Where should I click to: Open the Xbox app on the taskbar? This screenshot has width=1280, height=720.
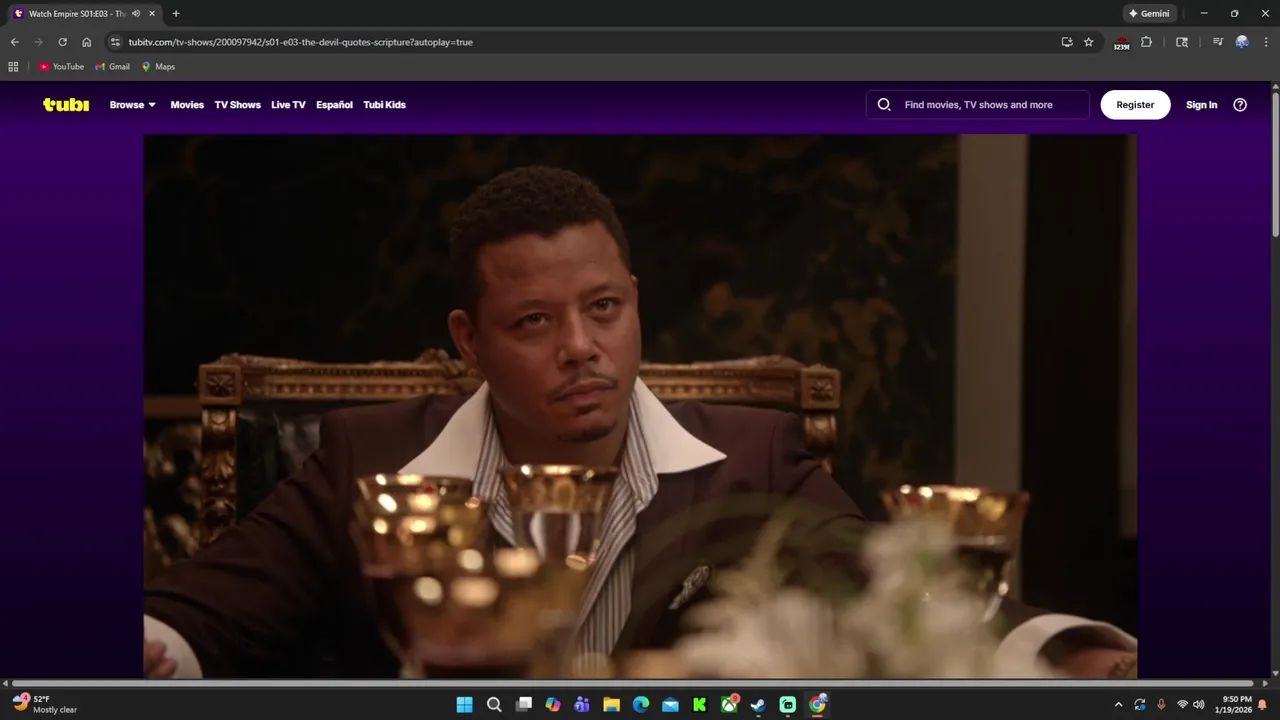(729, 704)
